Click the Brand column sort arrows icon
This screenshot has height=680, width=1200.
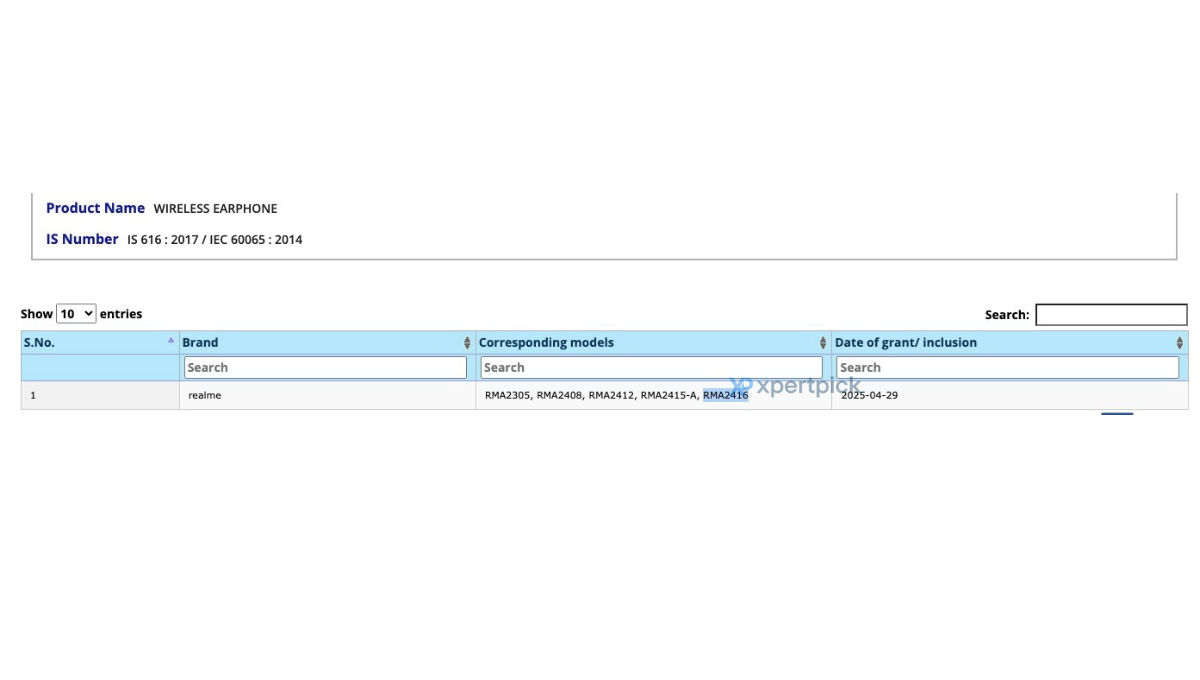pos(467,343)
